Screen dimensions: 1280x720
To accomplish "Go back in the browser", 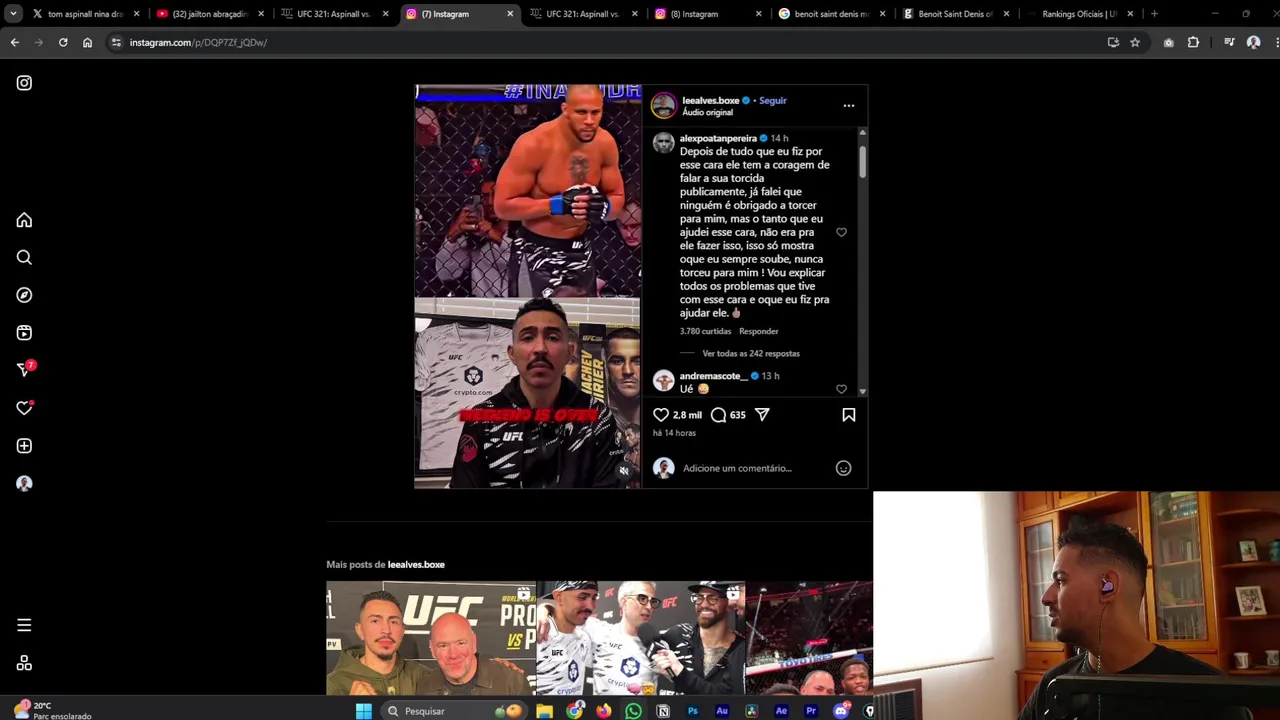I will [14, 42].
